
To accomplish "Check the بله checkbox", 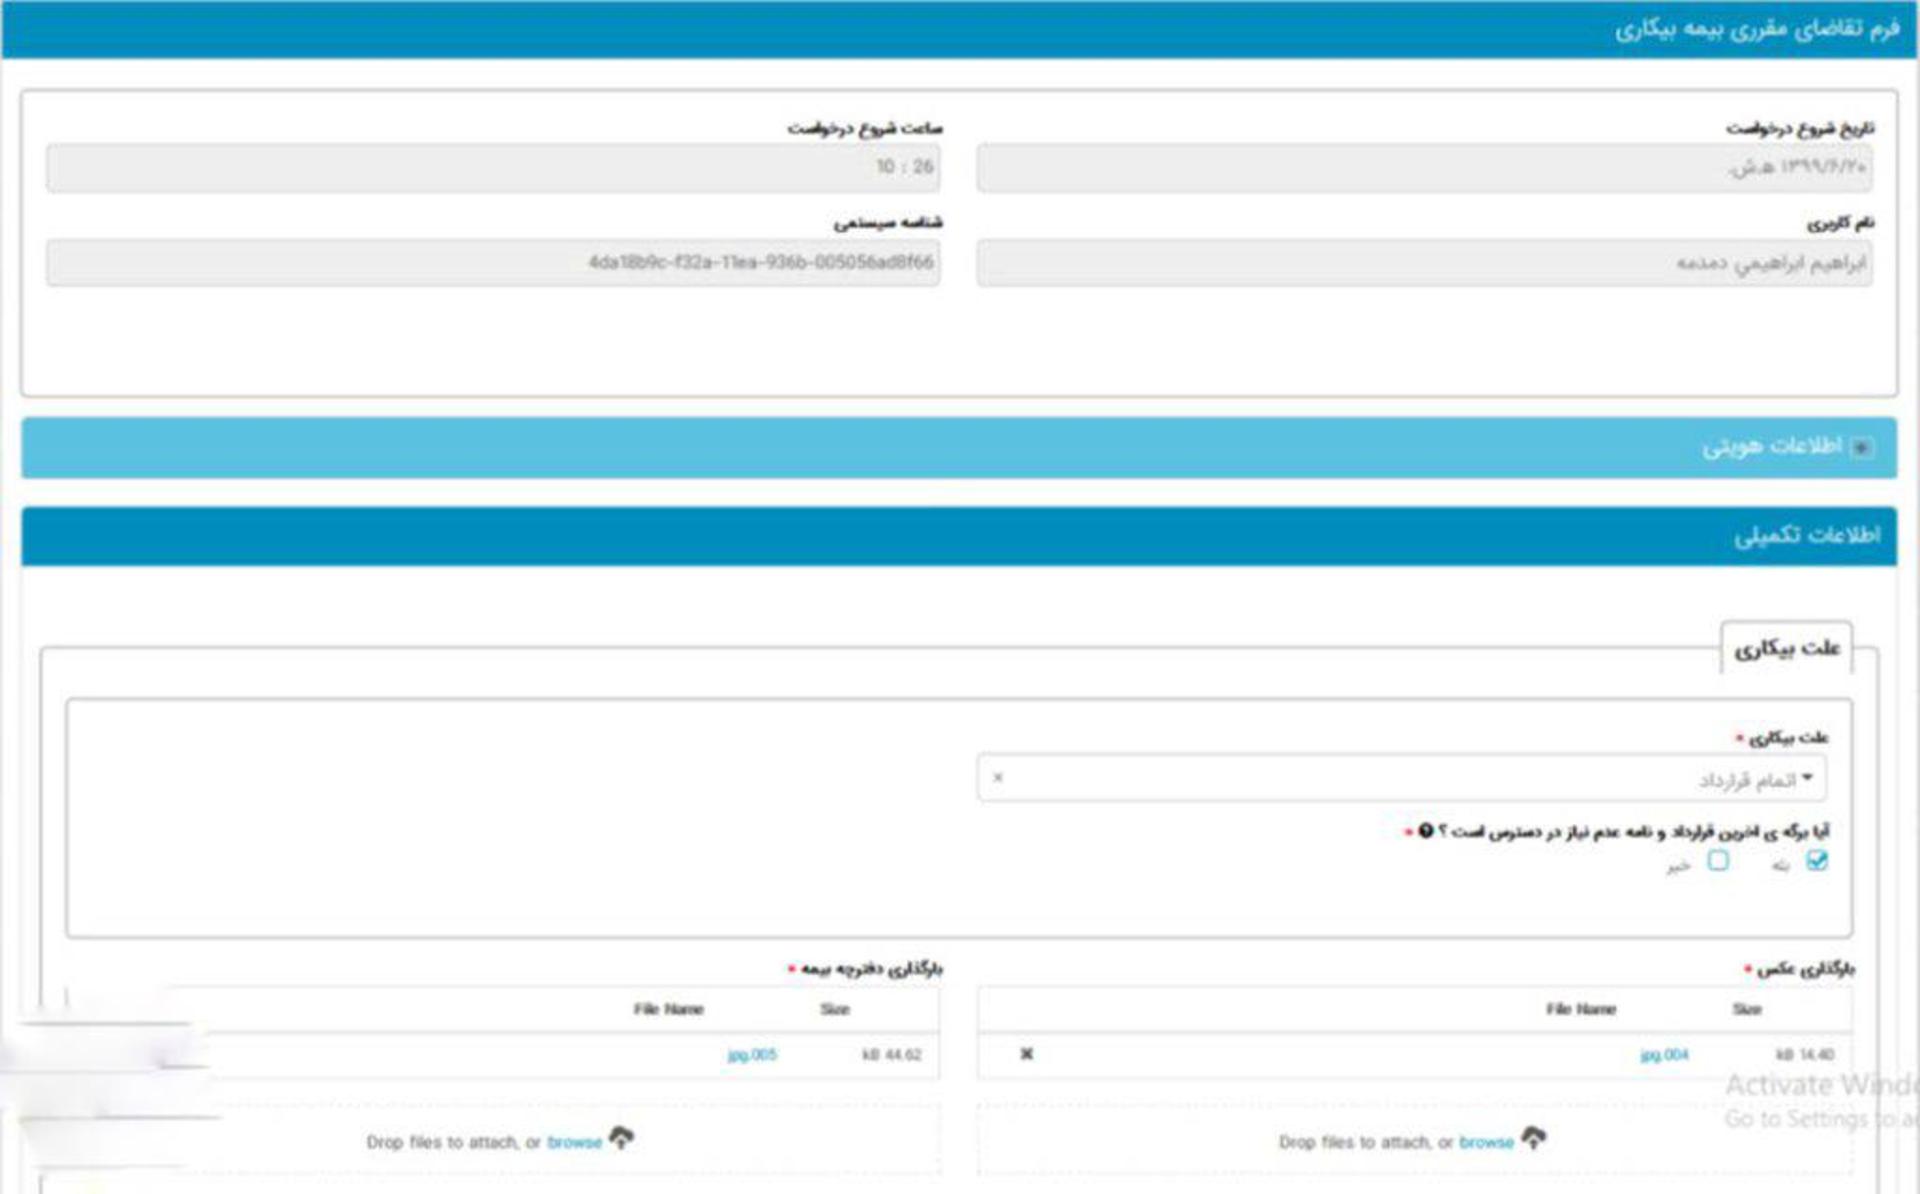I will (x=1817, y=860).
